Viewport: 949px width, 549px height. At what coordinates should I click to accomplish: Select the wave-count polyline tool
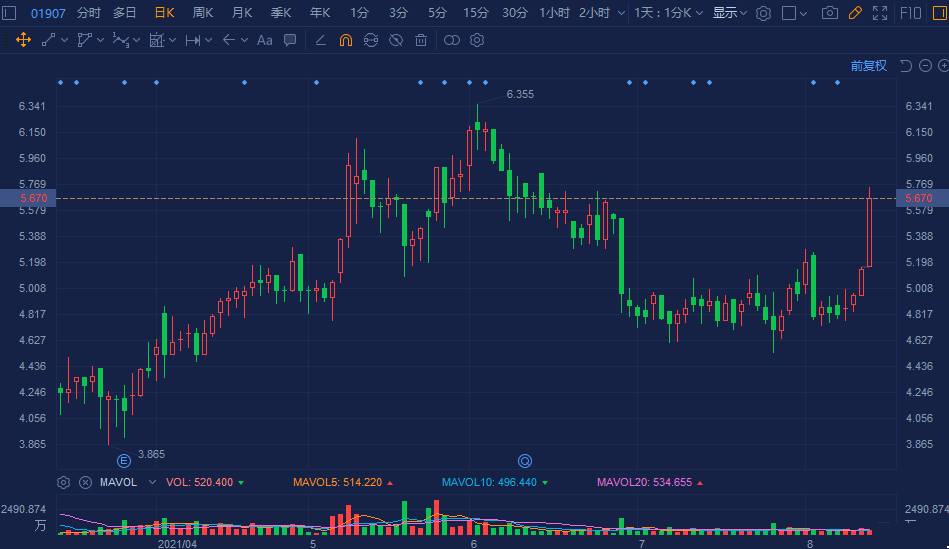click(x=120, y=40)
